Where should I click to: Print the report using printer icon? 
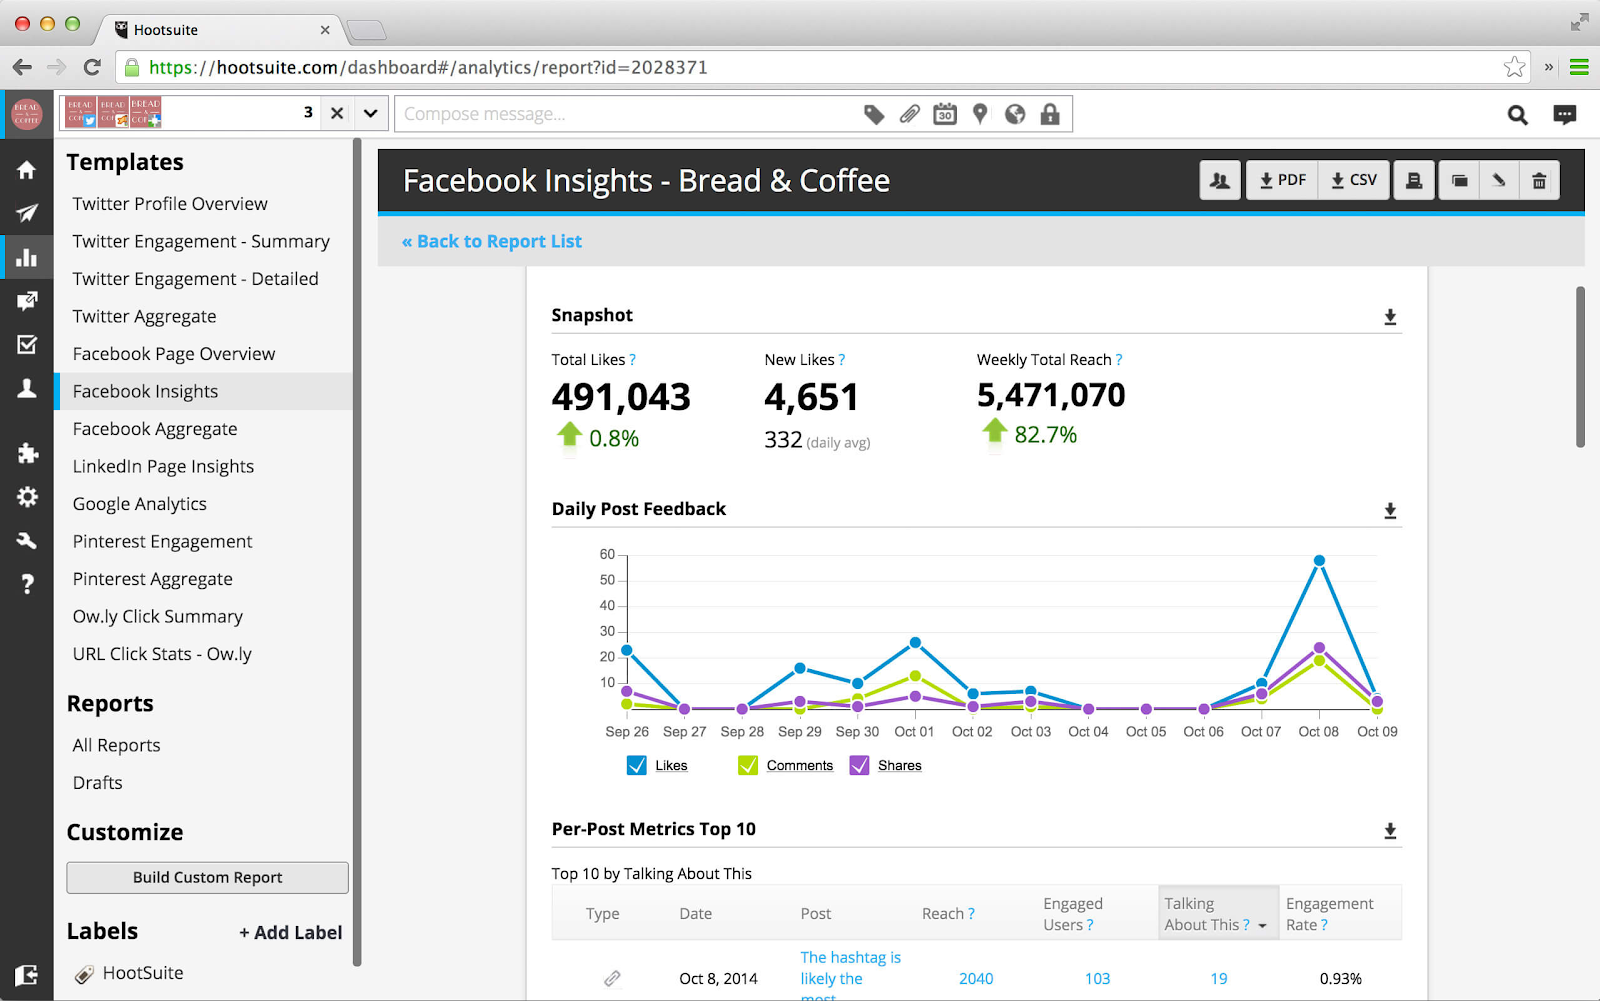point(1414,181)
